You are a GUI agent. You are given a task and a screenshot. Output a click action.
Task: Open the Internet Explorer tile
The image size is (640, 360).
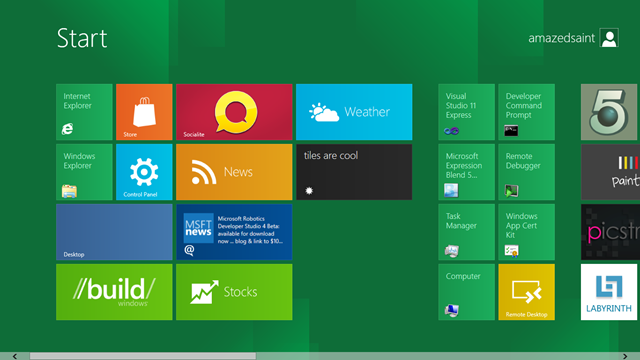pos(84,112)
